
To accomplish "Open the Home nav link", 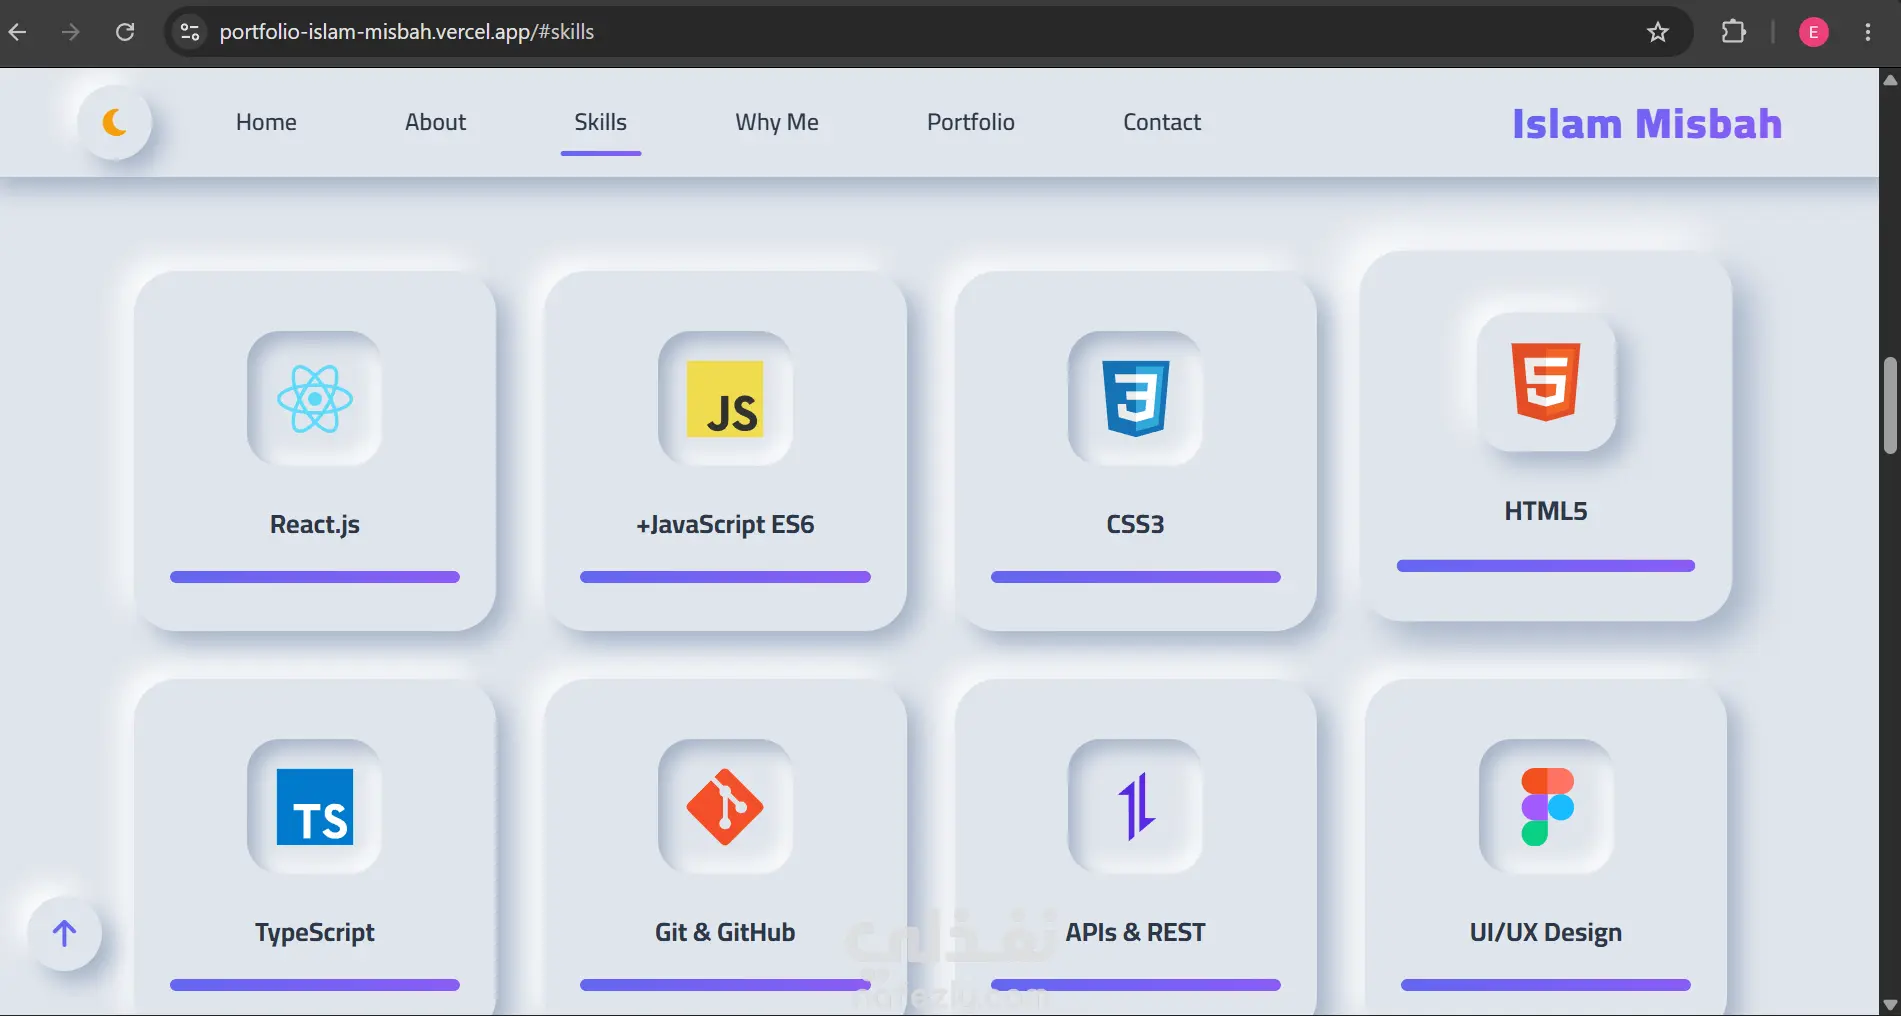I will (x=266, y=122).
